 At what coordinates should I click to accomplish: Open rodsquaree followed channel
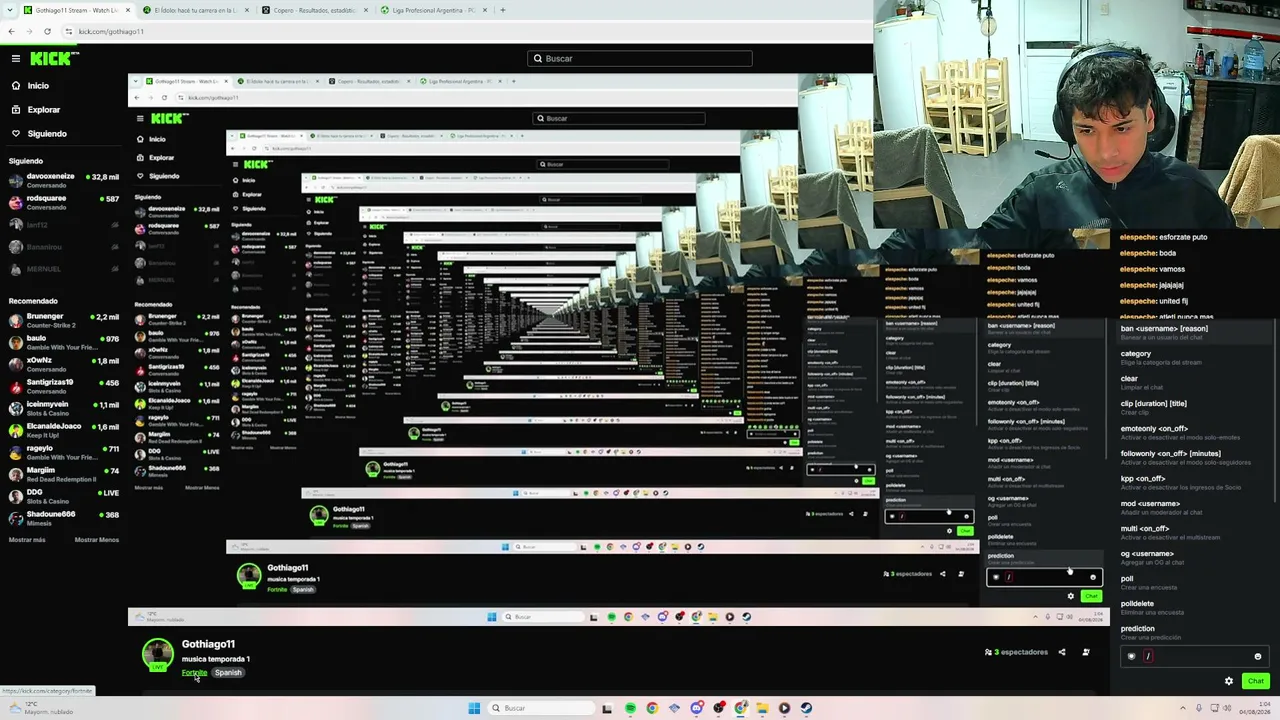point(64,203)
